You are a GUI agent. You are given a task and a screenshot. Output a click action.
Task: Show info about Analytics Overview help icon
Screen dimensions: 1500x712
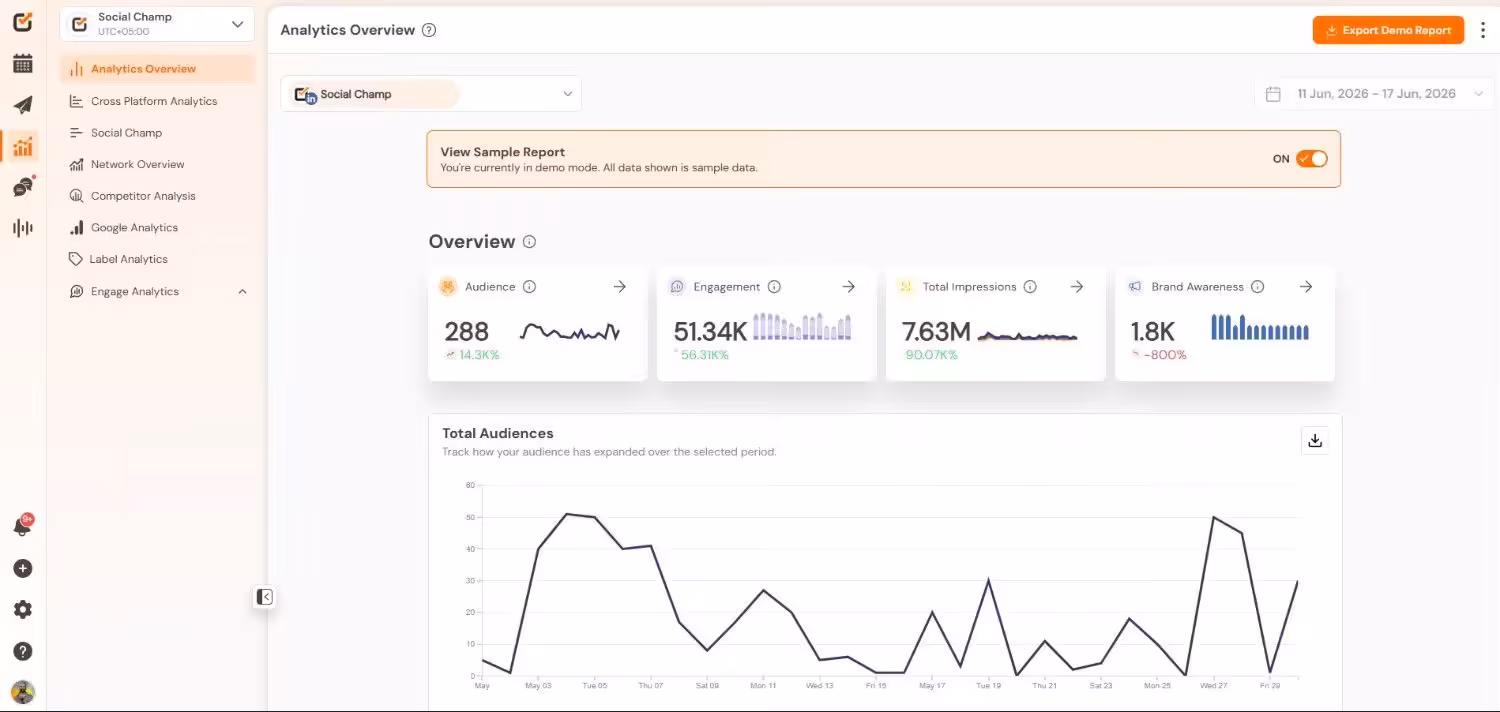click(429, 30)
